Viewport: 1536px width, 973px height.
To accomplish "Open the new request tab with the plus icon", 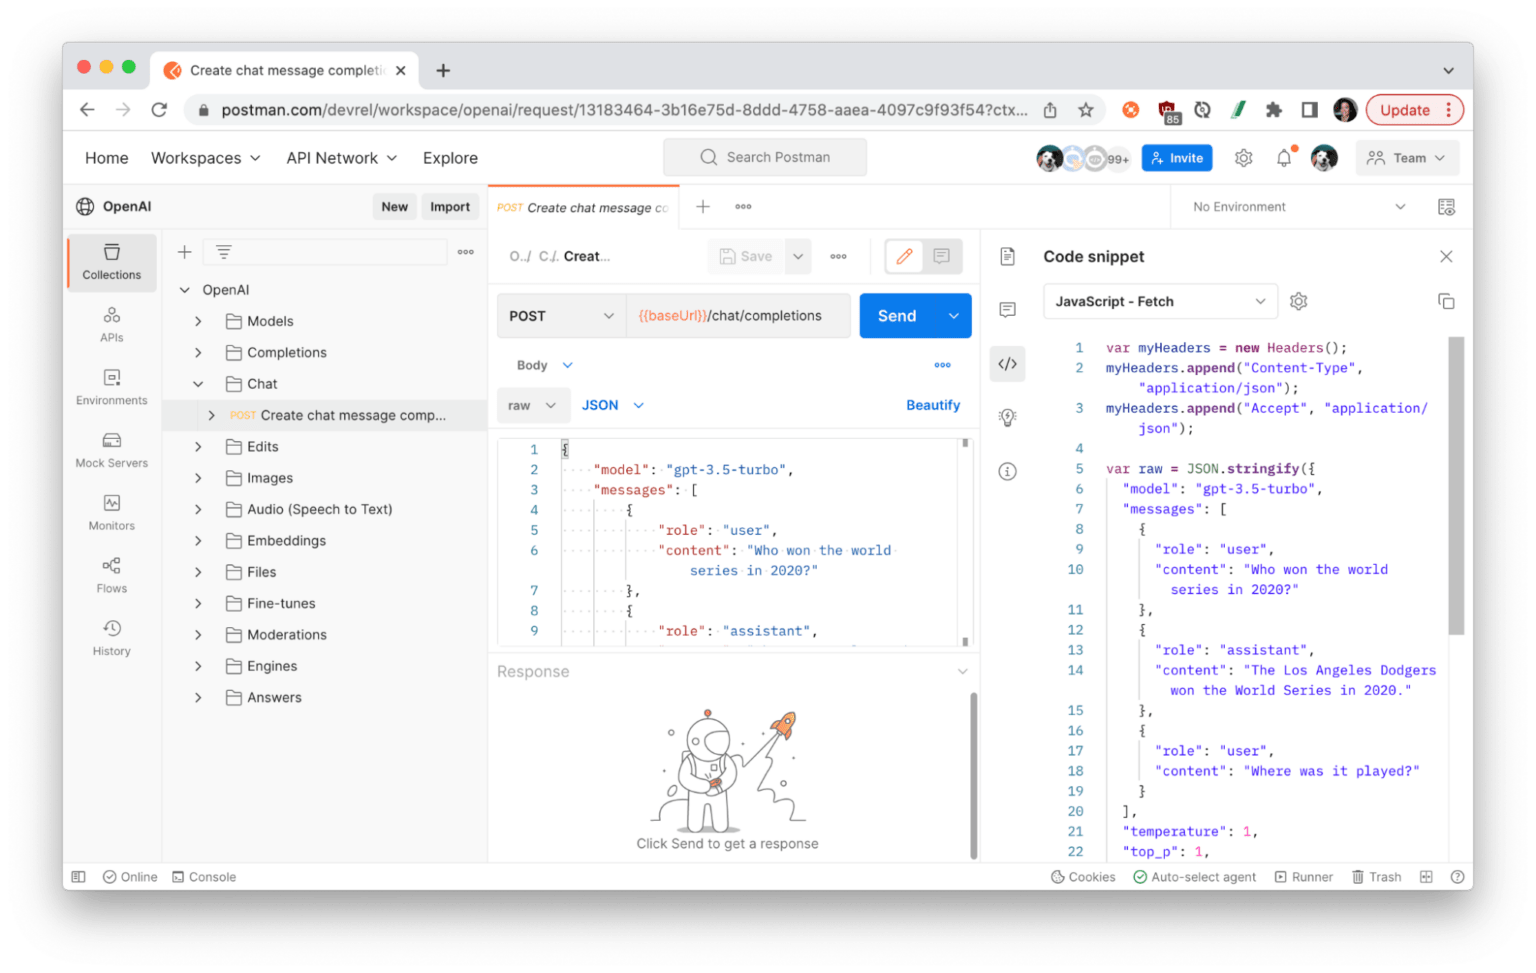I will click(703, 206).
